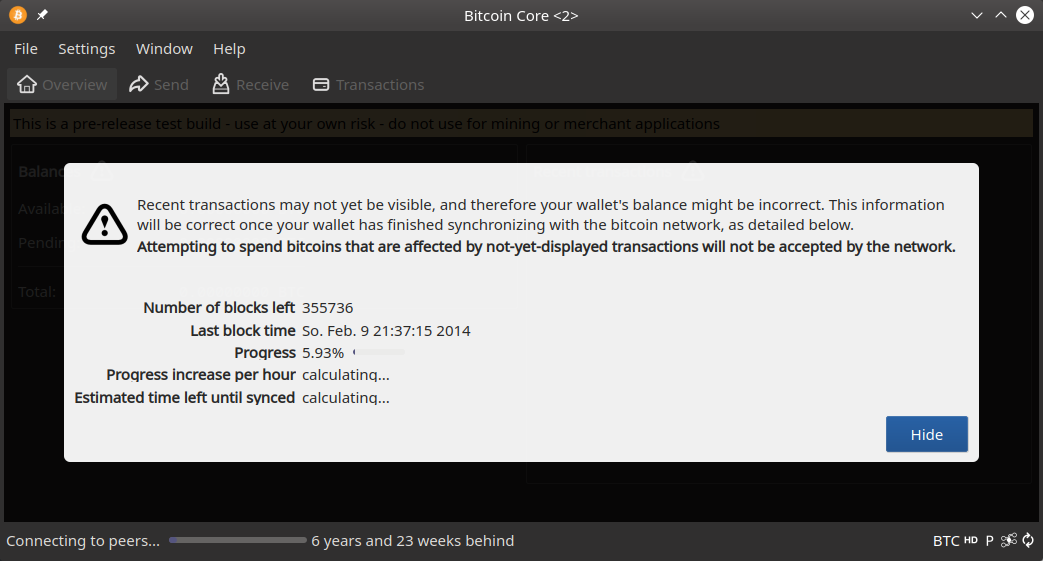Click 'calculating...' next to Estimated time left
This screenshot has width=1043, height=561.
pos(346,397)
